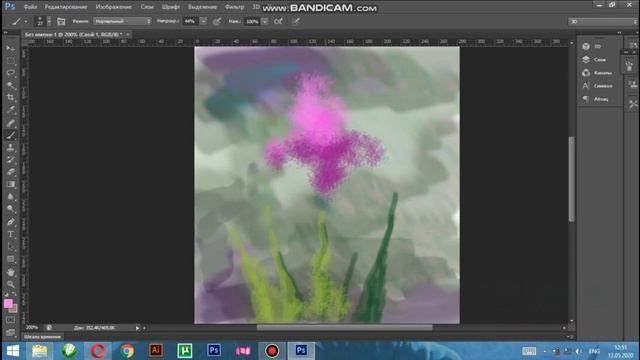Select the Crop tool
640x360 pixels.
pos(11,98)
